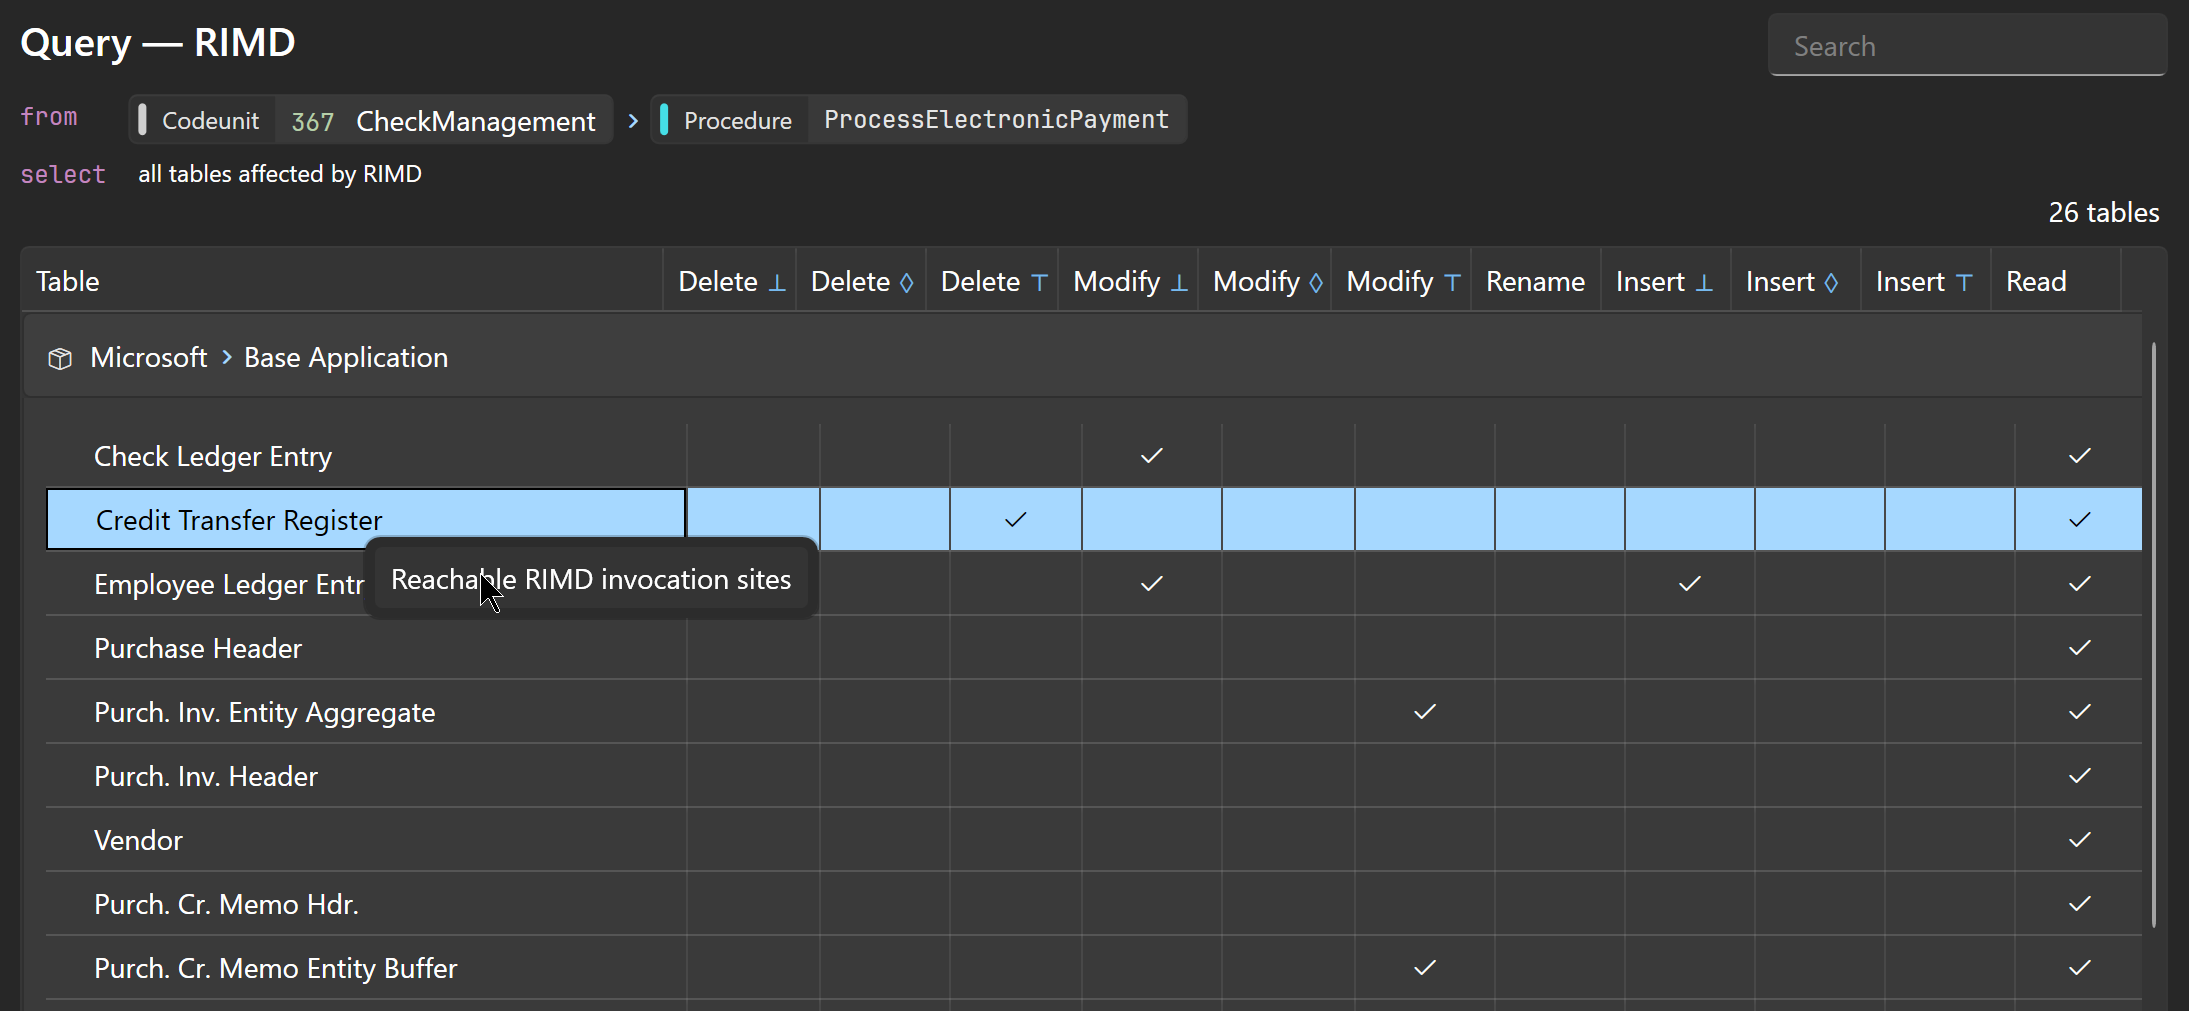This screenshot has height=1011, width=2189.
Task: Click the table's vertical scrollbar
Action: (2153, 635)
